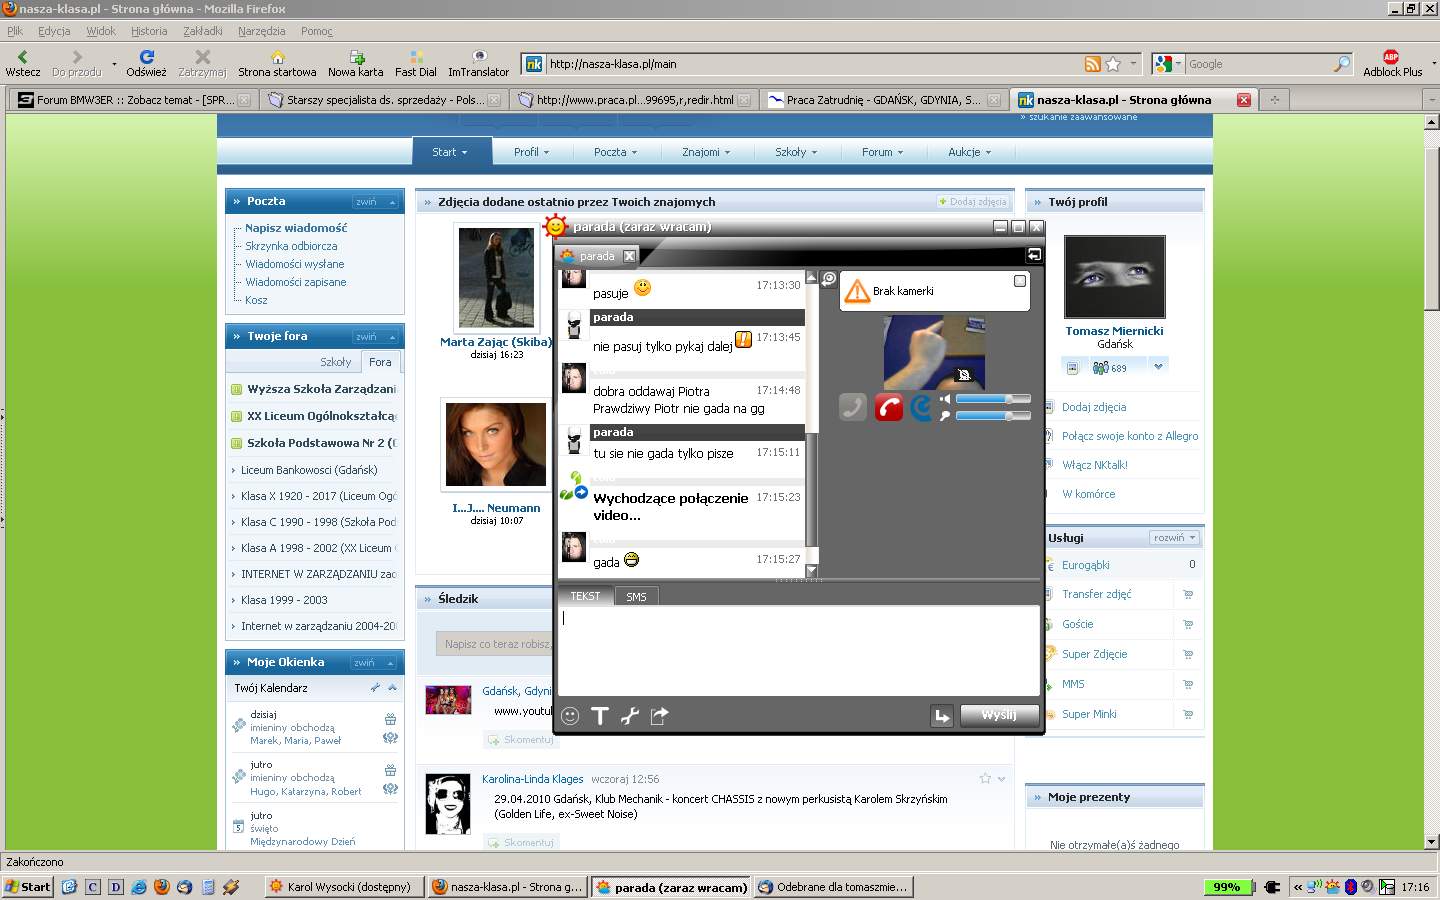Open Zakładki menu in Firefox

(x=203, y=31)
